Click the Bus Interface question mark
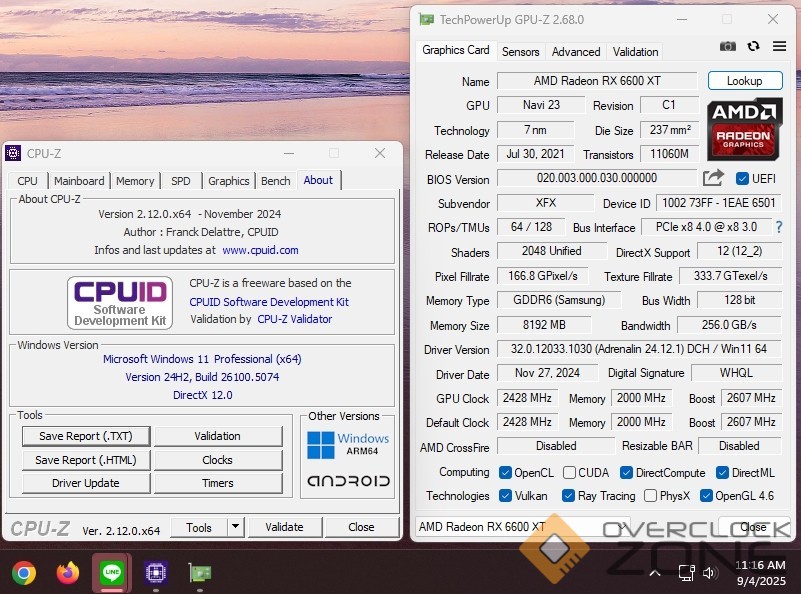The height and width of the screenshot is (594, 801). click(x=779, y=227)
